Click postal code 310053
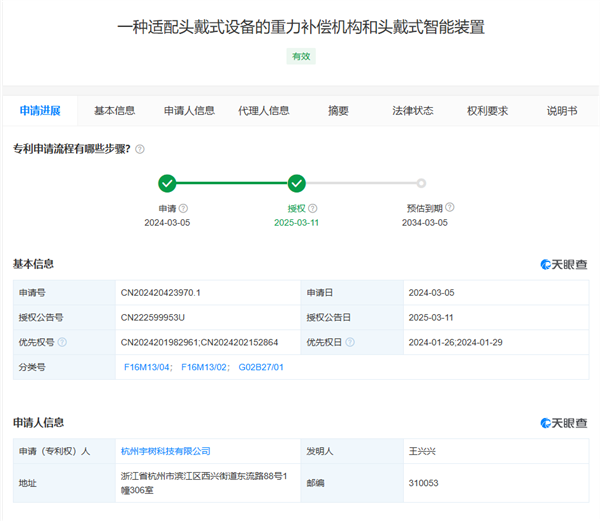600x521 pixels. (x=423, y=483)
